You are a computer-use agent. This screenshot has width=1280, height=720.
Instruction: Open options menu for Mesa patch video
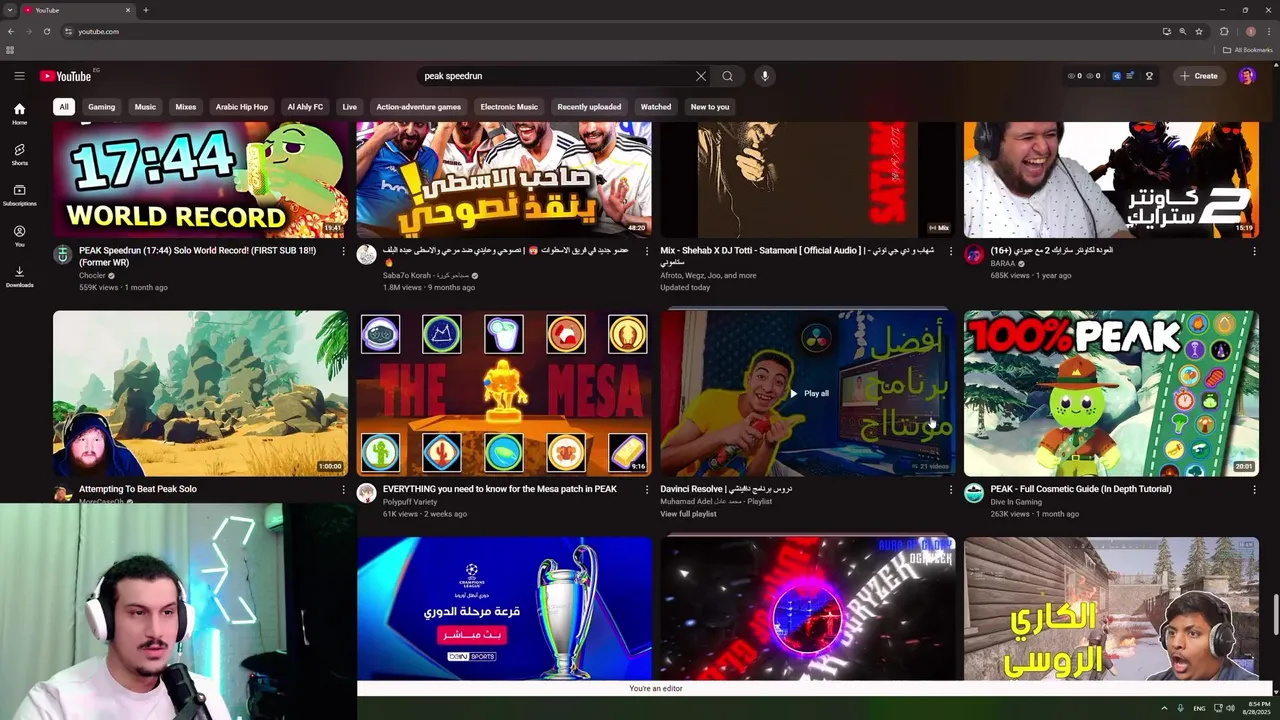[647, 490]
